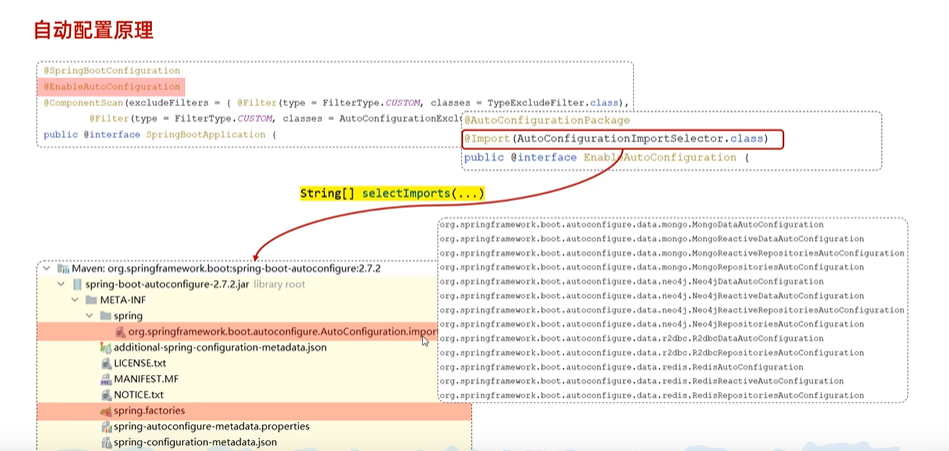The width and height of the screenshot is (949, 451).
Task: Click the LICENSE.txt file icon
Action: tap(107, 363)
